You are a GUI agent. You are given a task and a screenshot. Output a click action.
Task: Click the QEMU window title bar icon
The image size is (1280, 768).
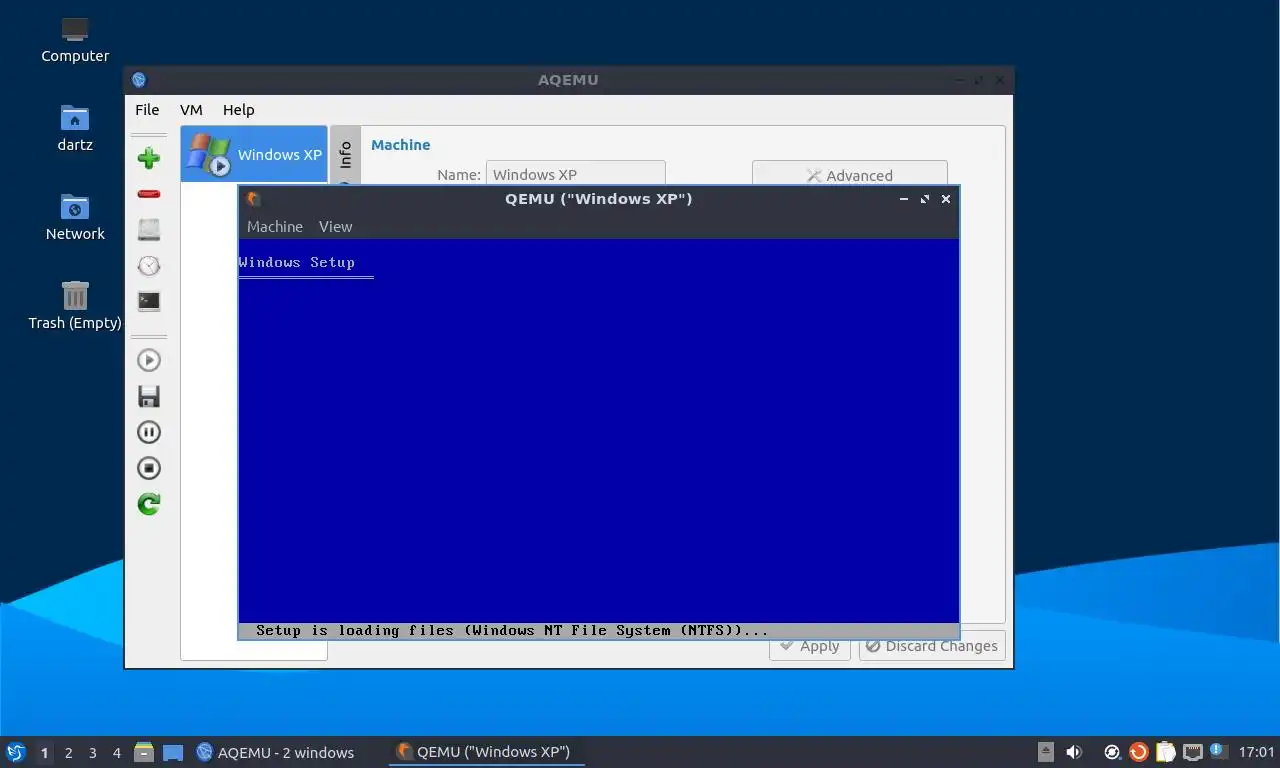click(x=254, y=199)
